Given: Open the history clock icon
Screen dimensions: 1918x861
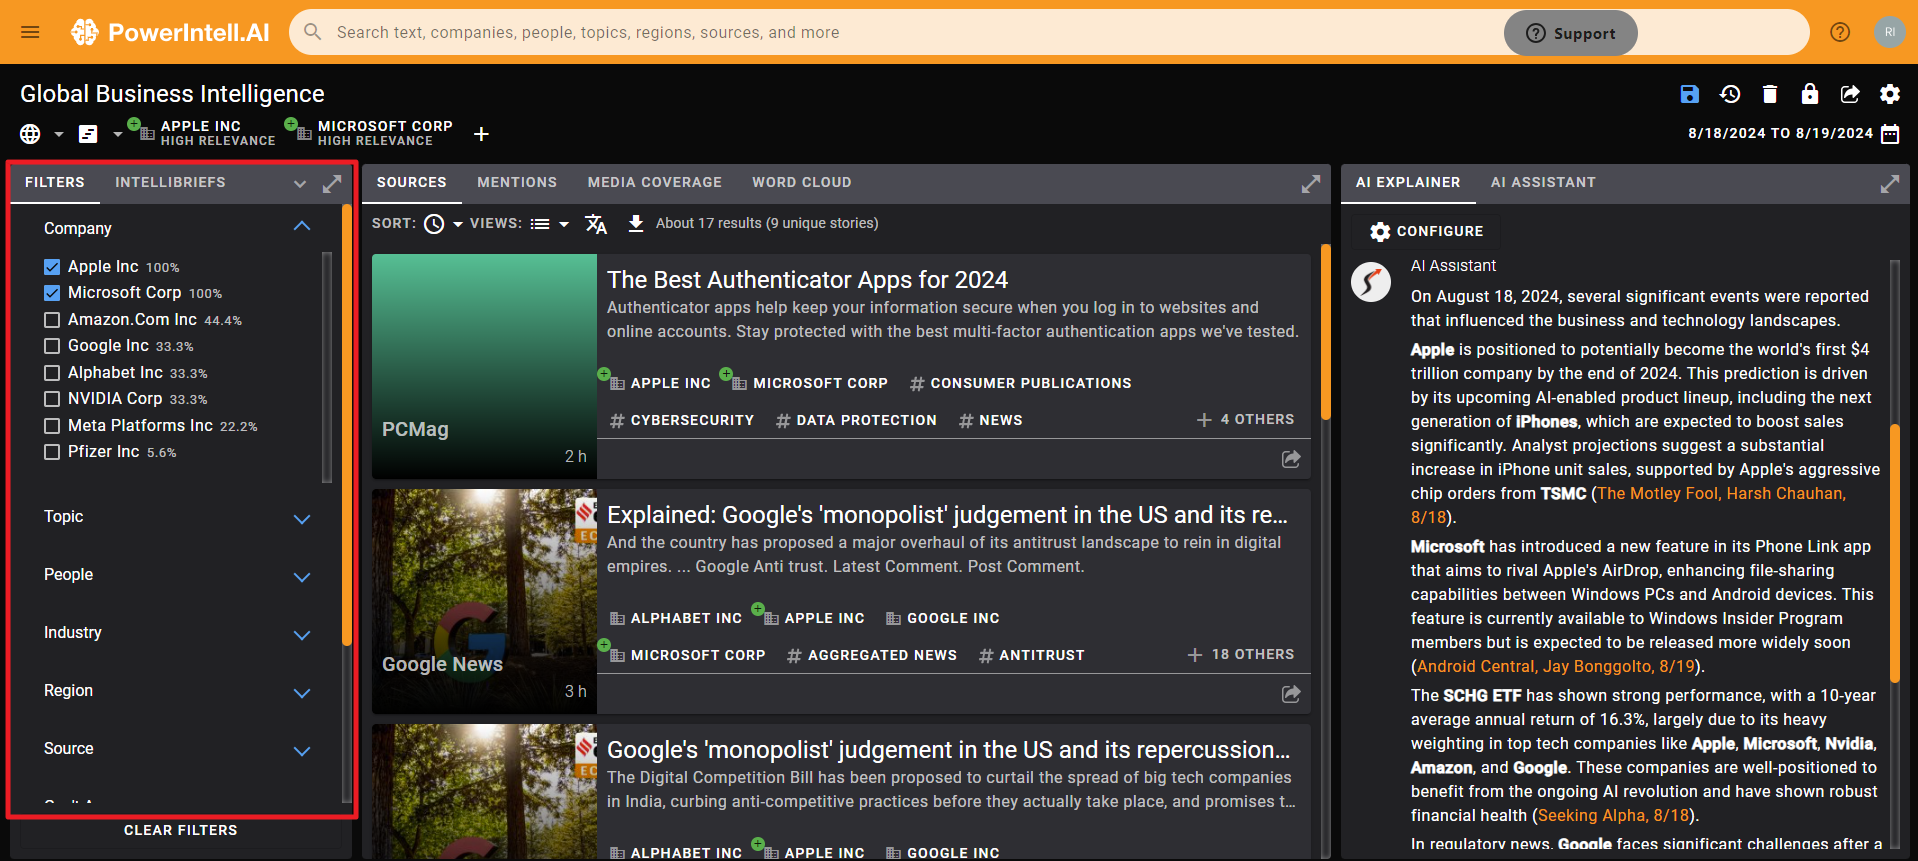Looking at the screenshot, I should click(1730, 94).
